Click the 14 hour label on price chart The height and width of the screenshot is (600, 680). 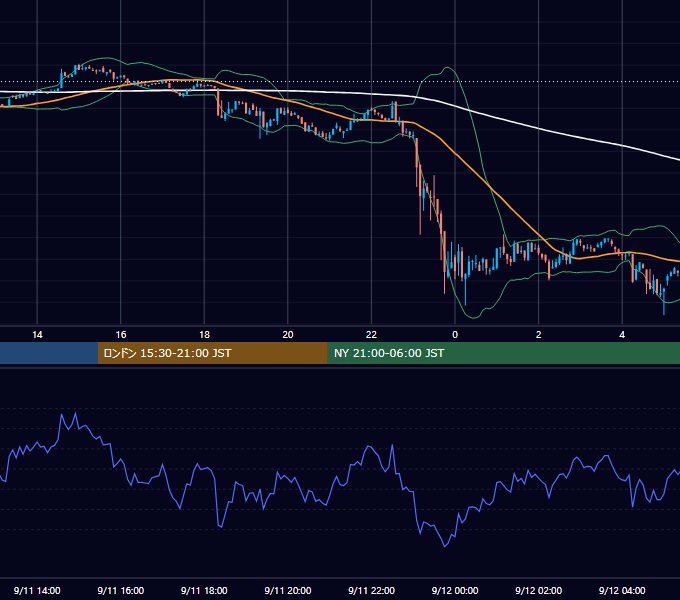[x=37, y=335]
